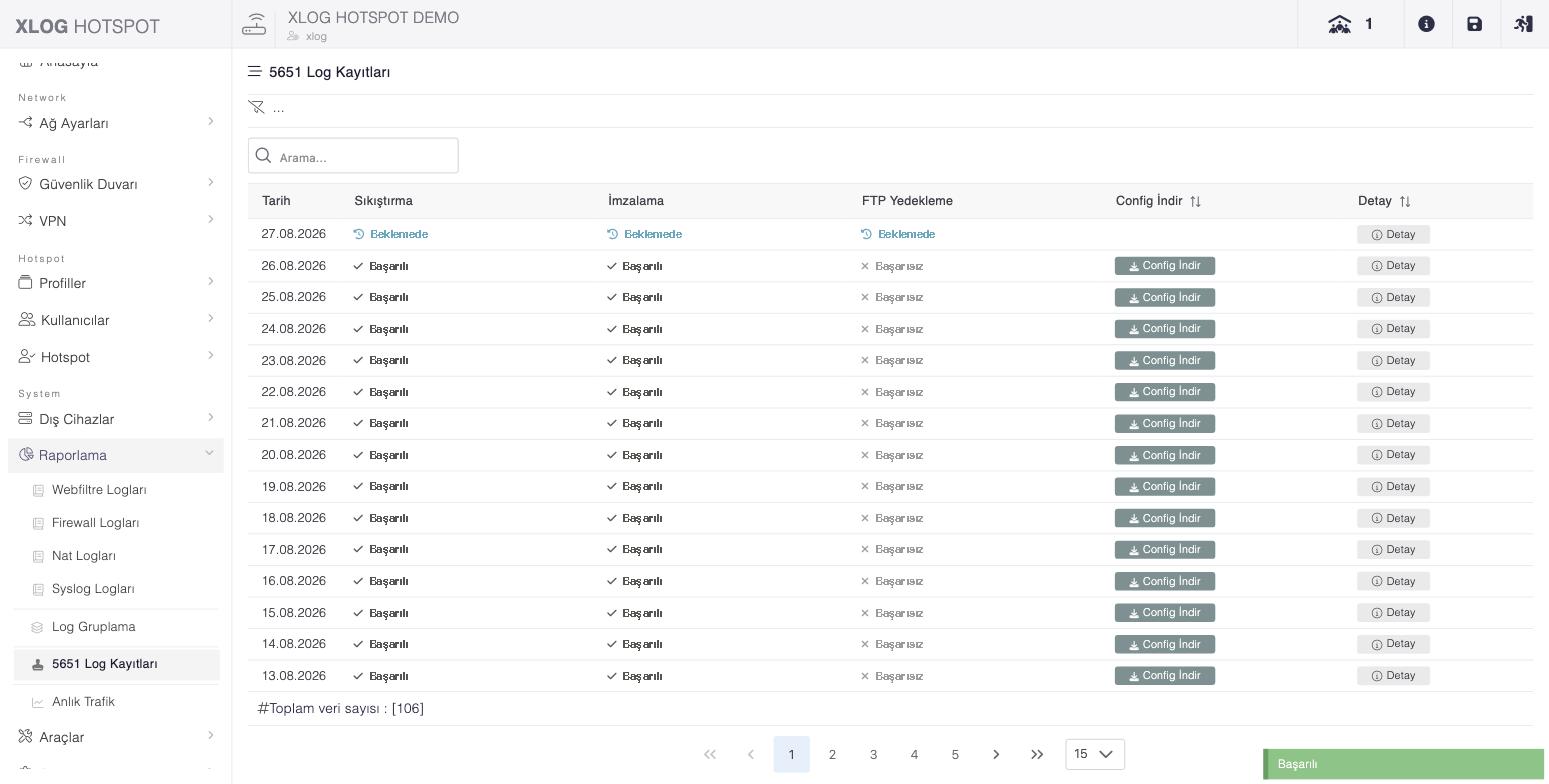Select the current page 1 button
Image resolution: width=1549 pixels, height=784 pixels.
point(791,755)
